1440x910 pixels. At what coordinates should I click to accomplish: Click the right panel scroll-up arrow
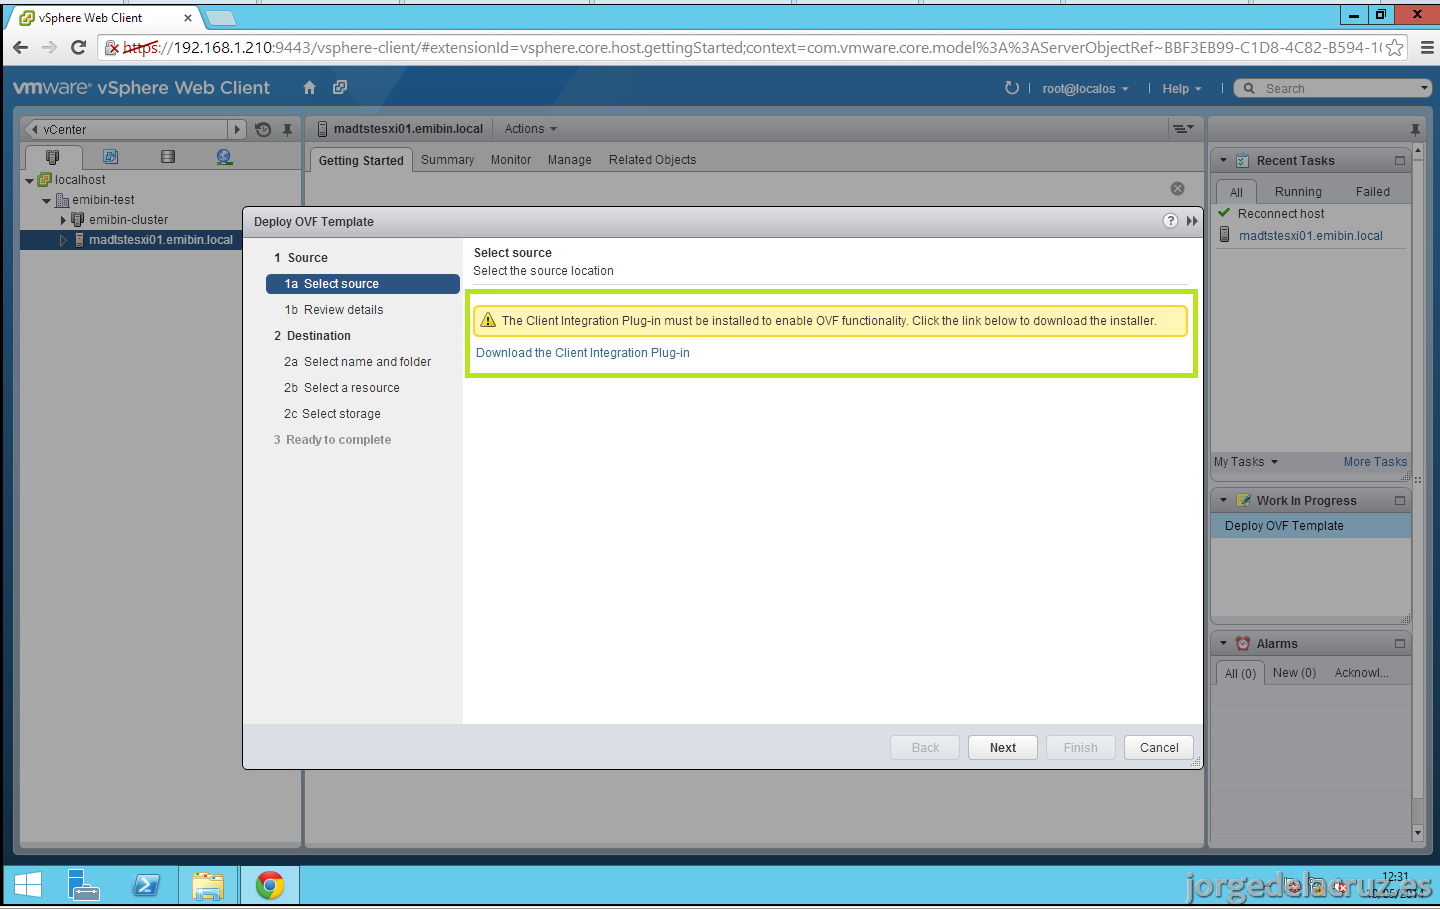pyautogui.click(x=1417, y=151)
